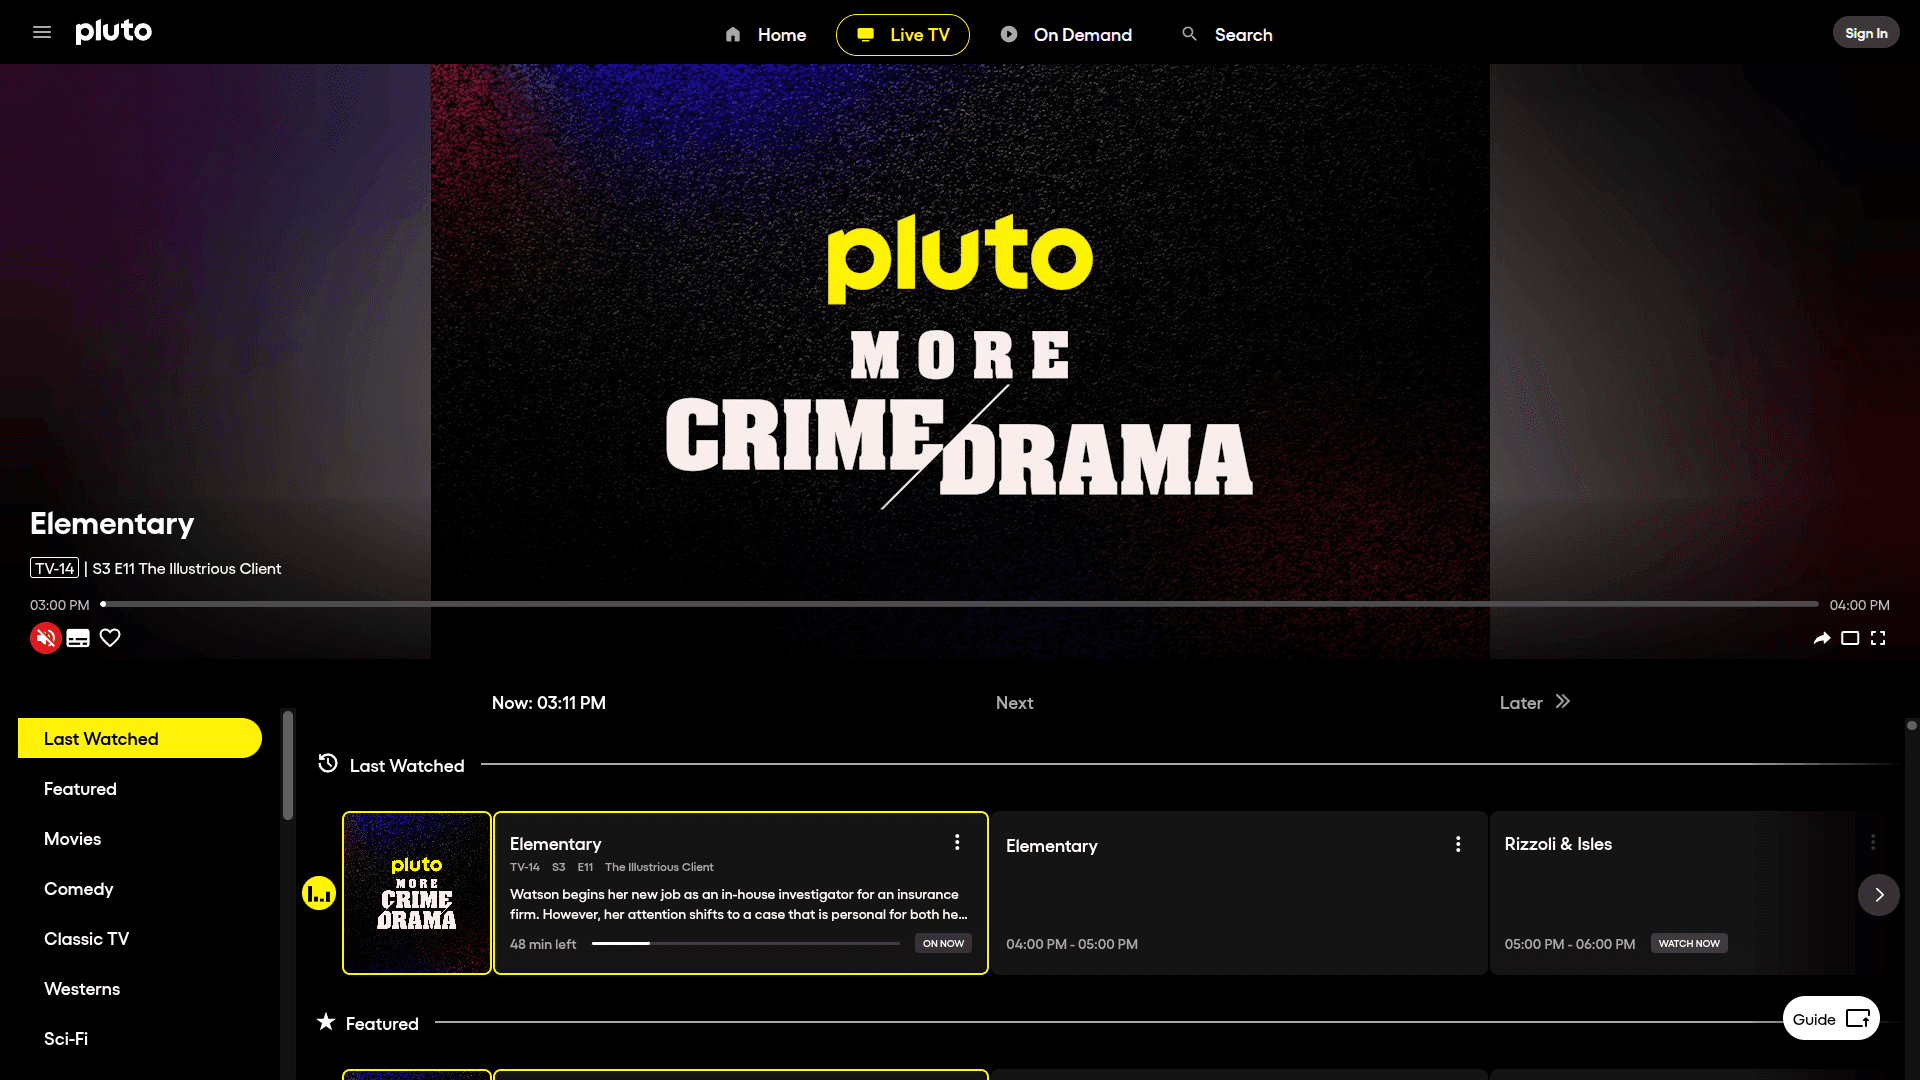This screenshot has width=1920, height=1080.
Task: Click the now-playing equalizer icon
Action: 319,893
